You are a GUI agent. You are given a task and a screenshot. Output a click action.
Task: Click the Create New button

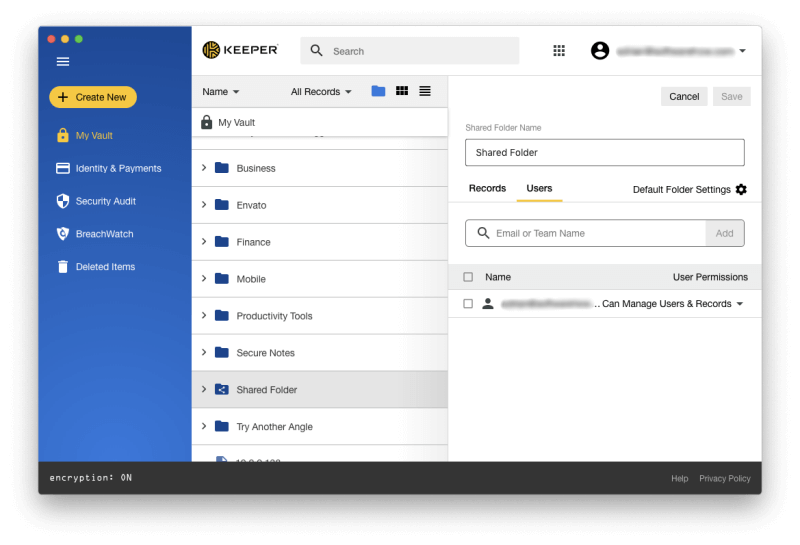coord(93,97)
